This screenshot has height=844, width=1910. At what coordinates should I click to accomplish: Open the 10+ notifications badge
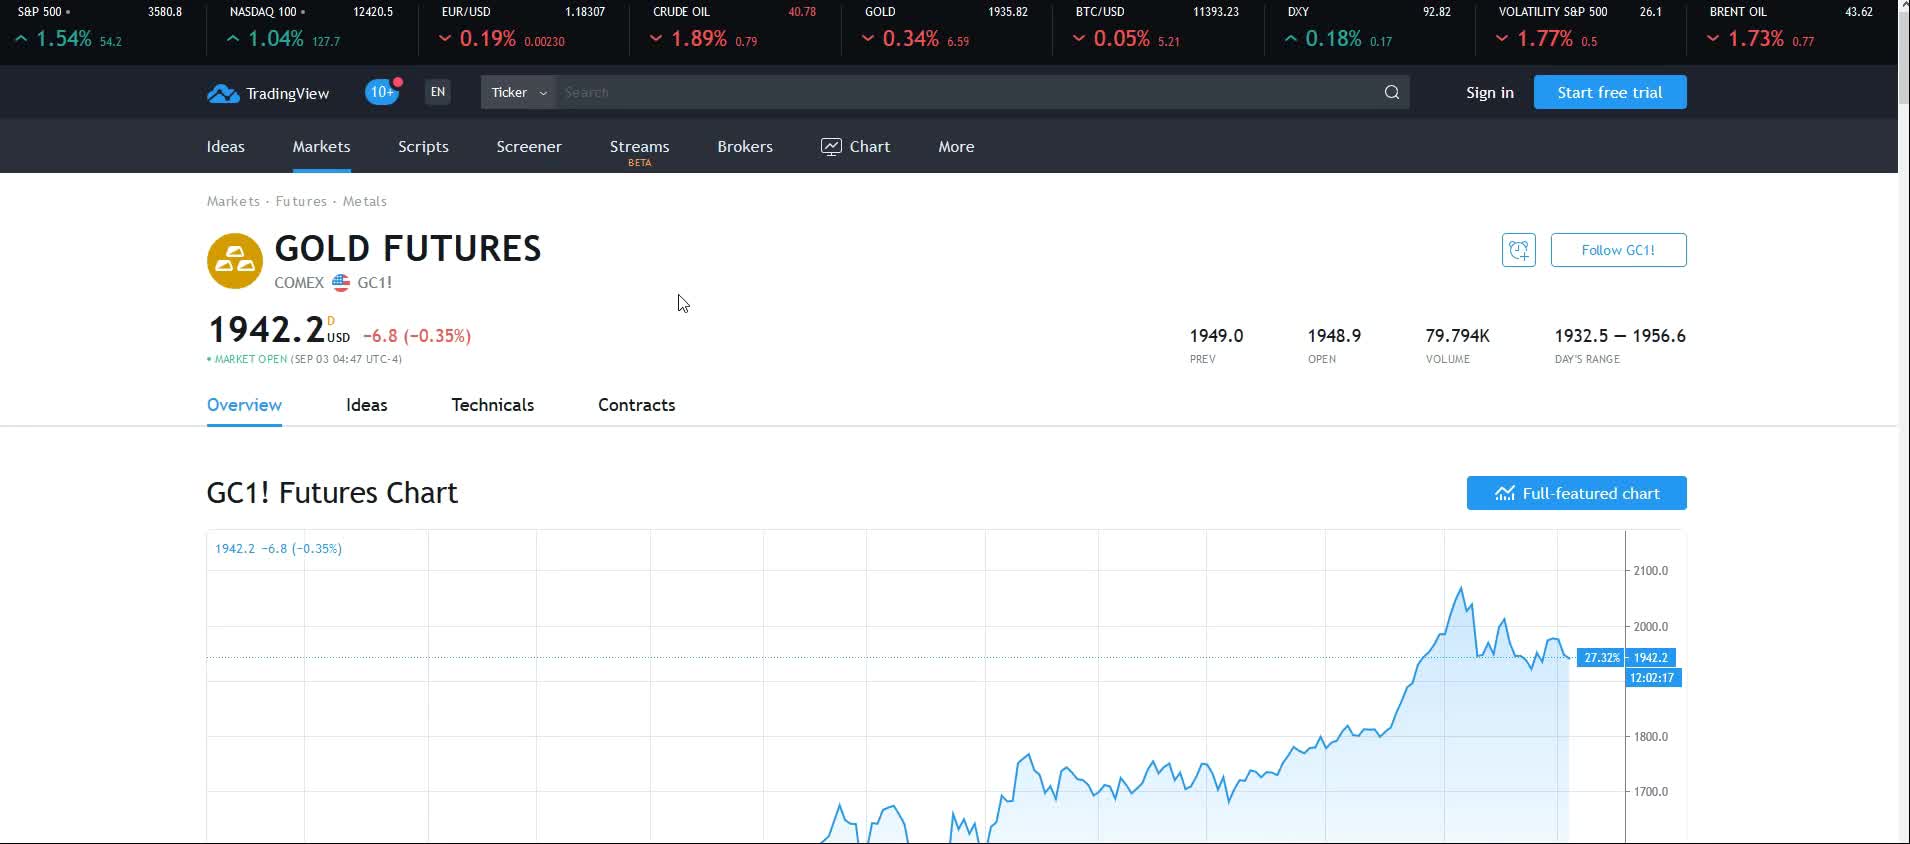pyautogui.click(x=382, y=92)
